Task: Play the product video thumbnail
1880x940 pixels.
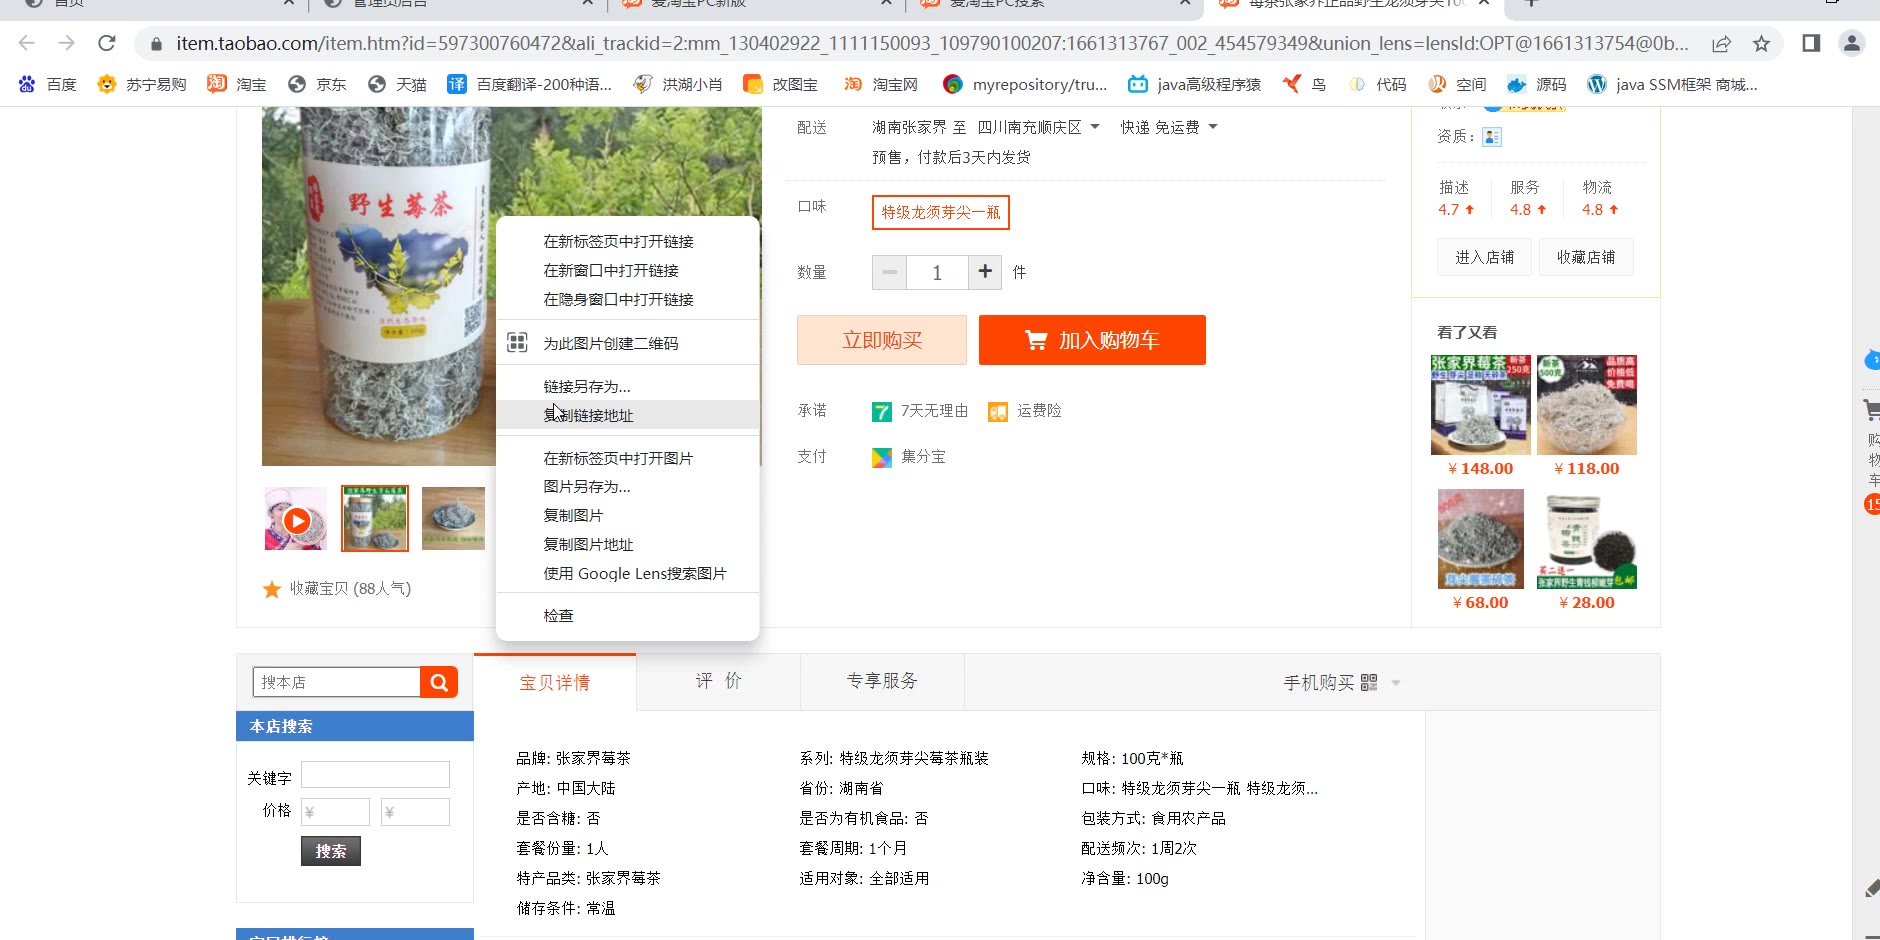Action: tap(296, 520)
